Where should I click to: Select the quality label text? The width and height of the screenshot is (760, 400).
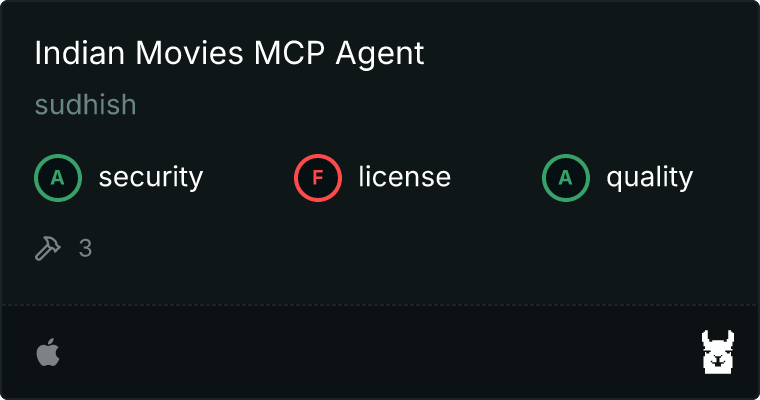tap(649, 177)
